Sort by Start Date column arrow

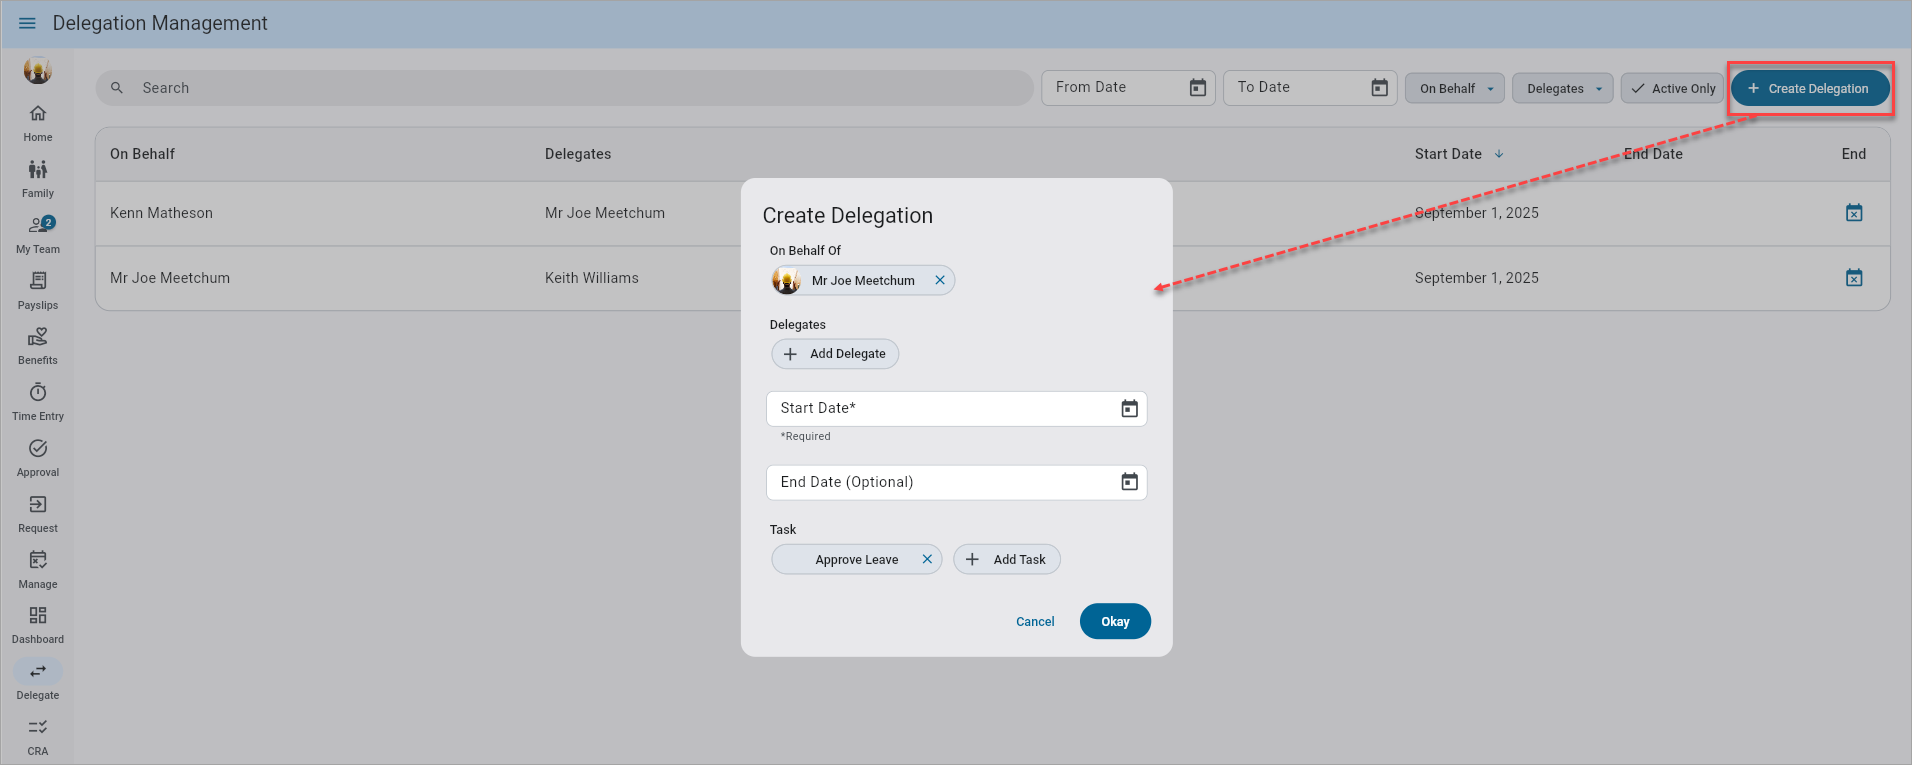(x=1498, y=154)
